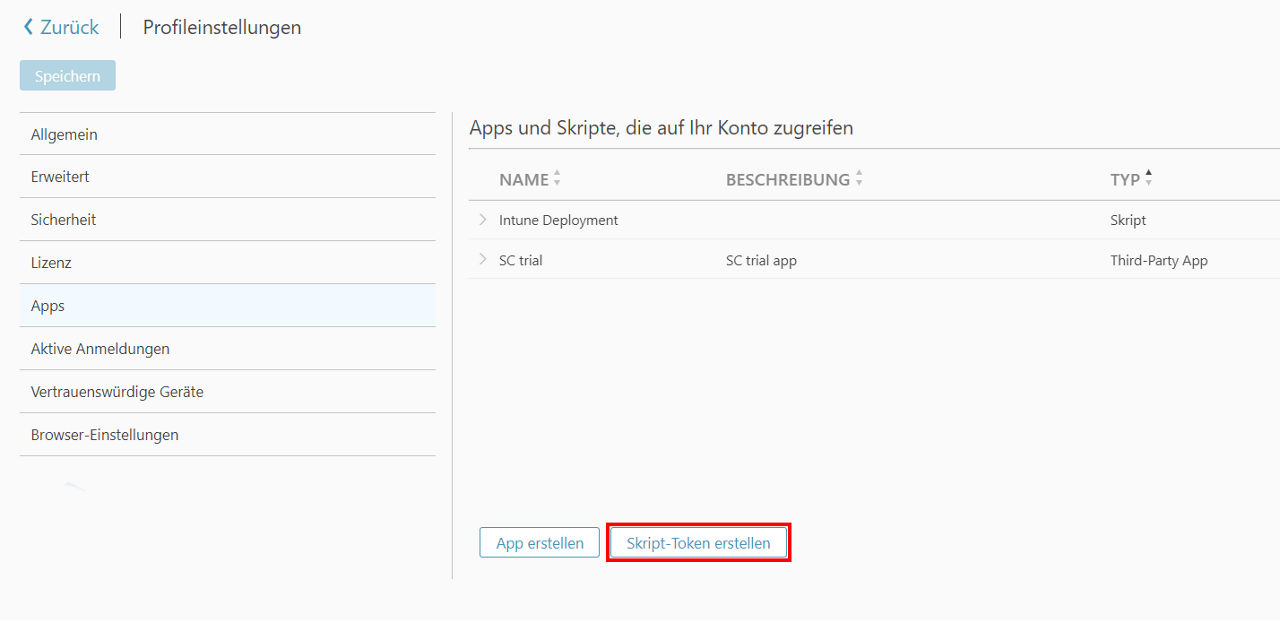Open the Allgemein settings section
Screen dimensions: 1280x620
tap(227, 134)
